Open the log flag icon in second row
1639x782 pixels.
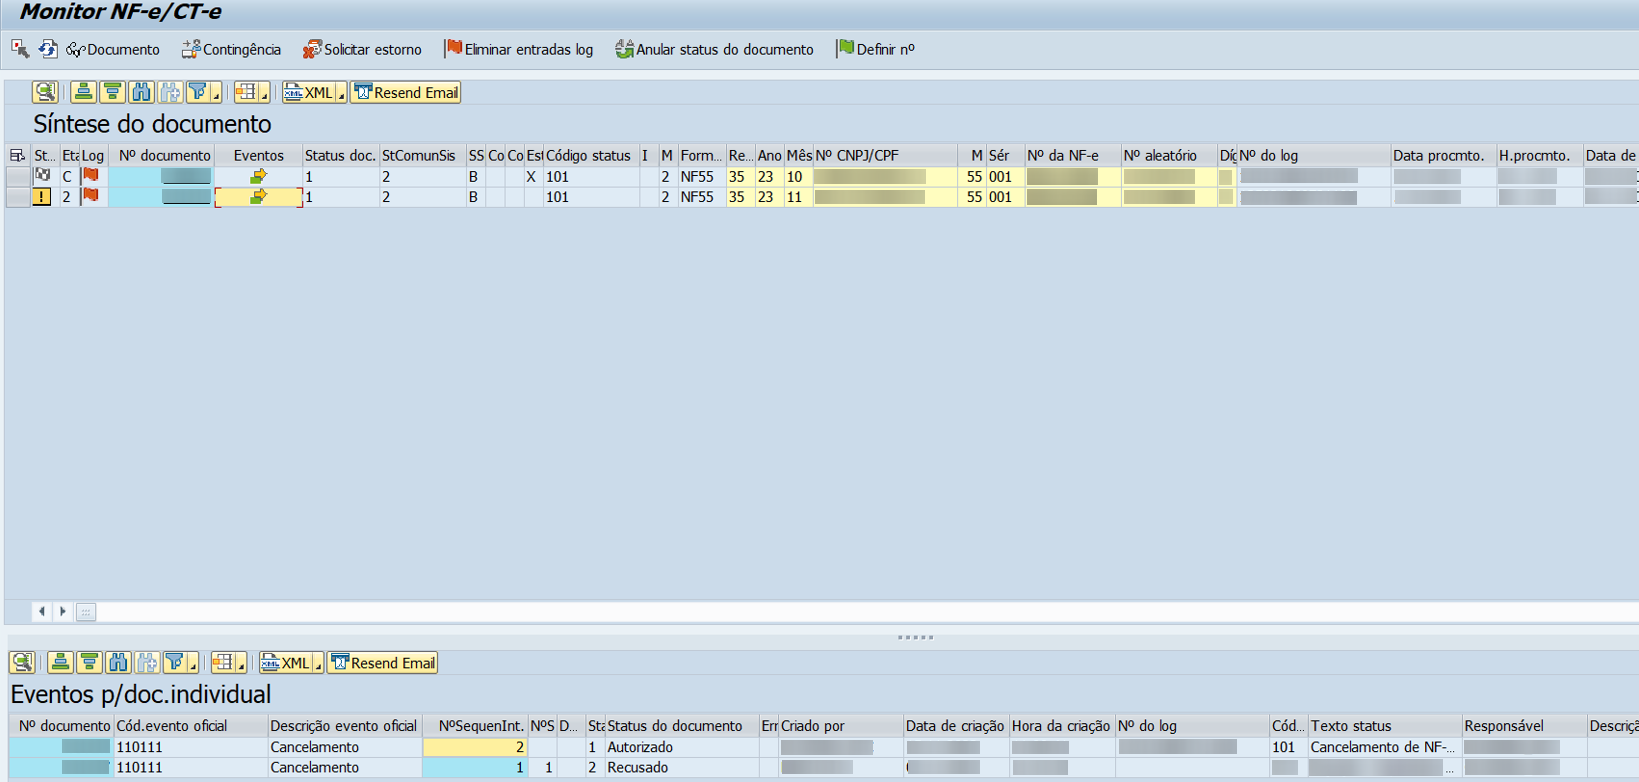[x=91, y=196]
